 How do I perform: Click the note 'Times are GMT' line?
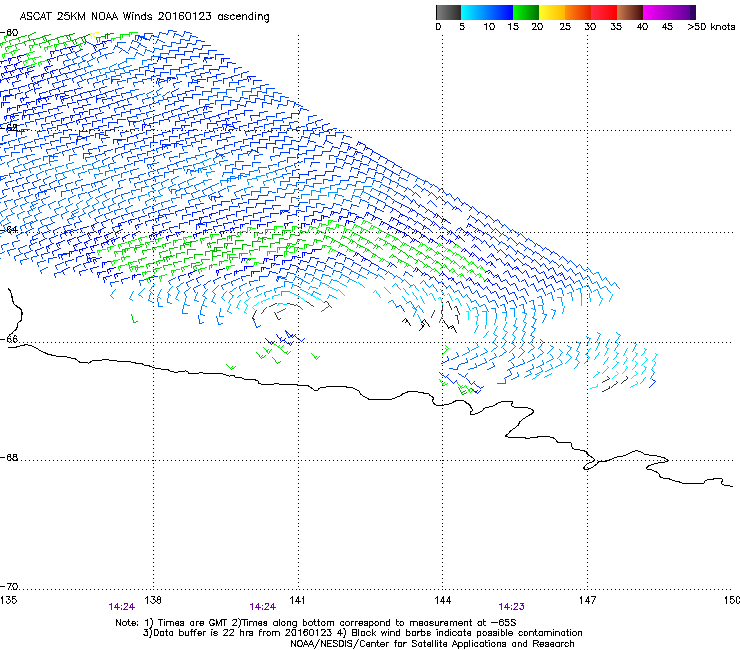coord(316,623)
